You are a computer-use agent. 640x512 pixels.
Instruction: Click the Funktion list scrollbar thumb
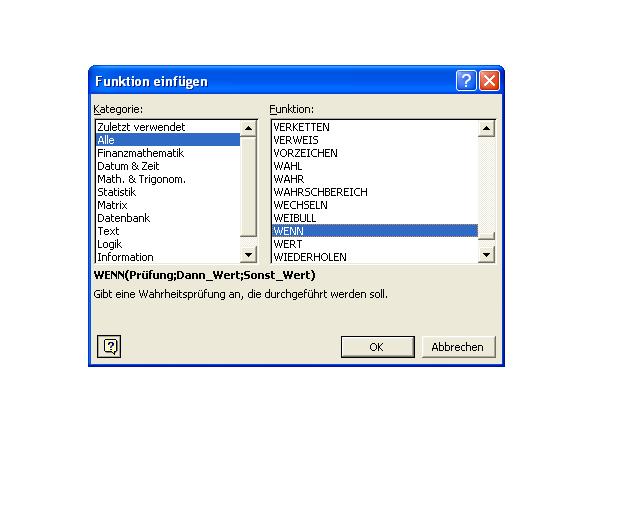click(486, 236)
